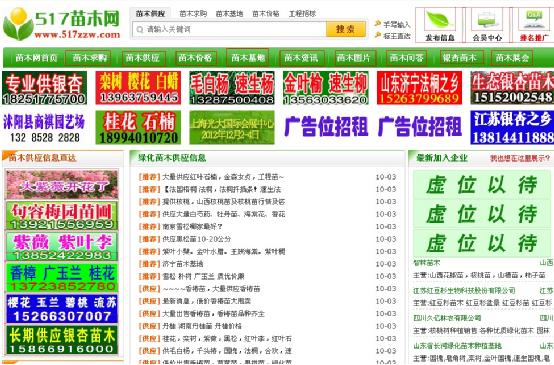Click the pink flower 紫薇开花了 sidebar banner
The width and height of the screenshot is (554, 365).
(x=62, y=185)
